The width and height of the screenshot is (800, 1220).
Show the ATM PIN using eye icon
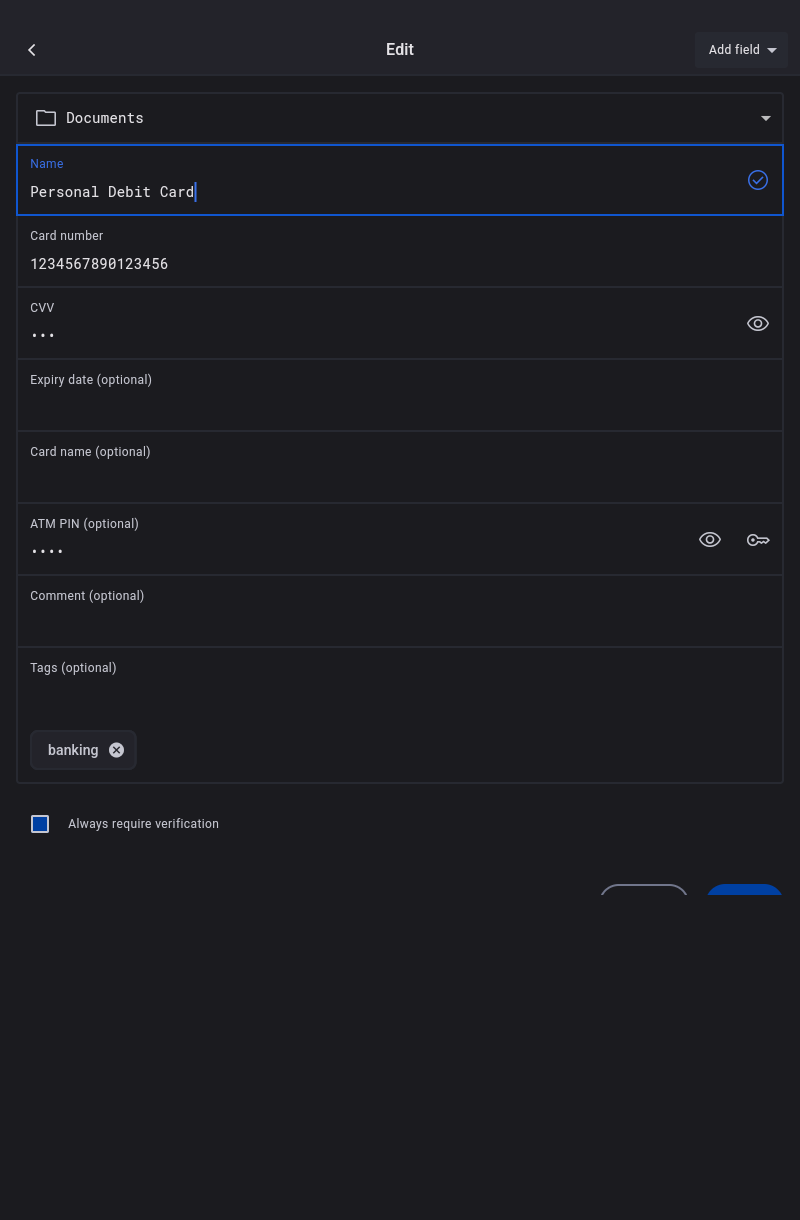(710, 540)
